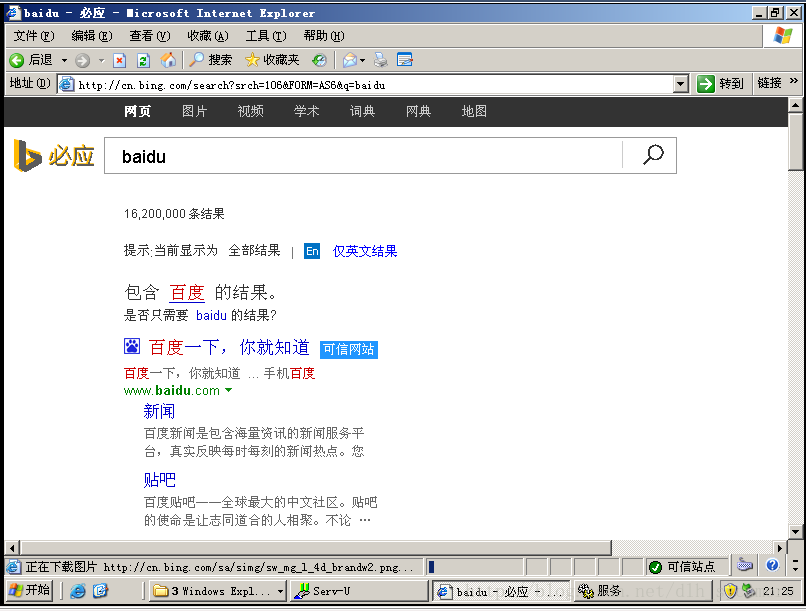Click the keyboard language bar icon
This screenshot has width=806, height=611.
pos(745,565)
